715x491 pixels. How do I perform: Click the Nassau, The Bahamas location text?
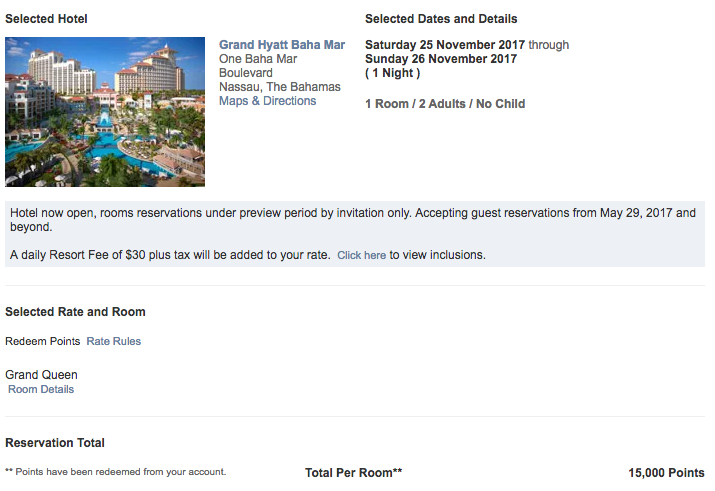[279, 87]
